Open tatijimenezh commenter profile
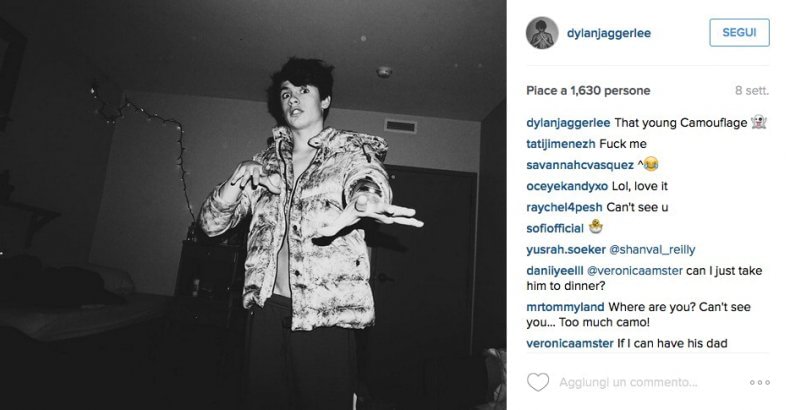The image size is (790, 410). [x=561, y=144]
